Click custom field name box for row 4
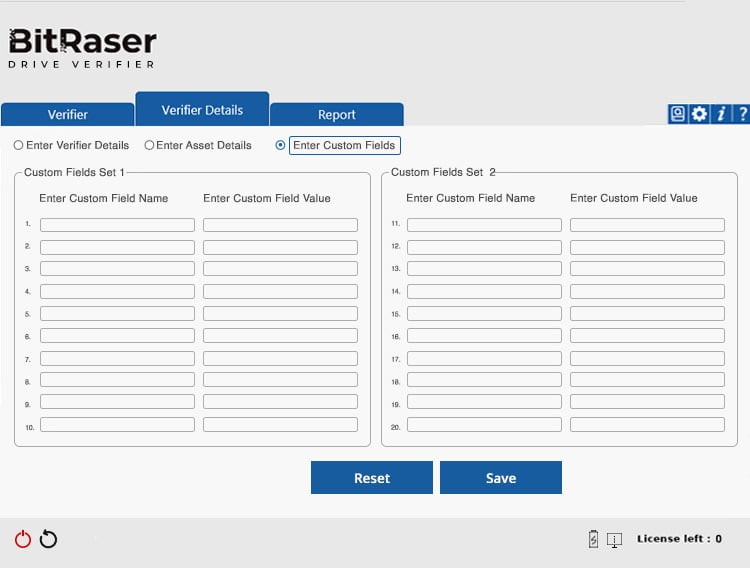The height and width of the screenshot is (568, 750). (x=117, y=291)
